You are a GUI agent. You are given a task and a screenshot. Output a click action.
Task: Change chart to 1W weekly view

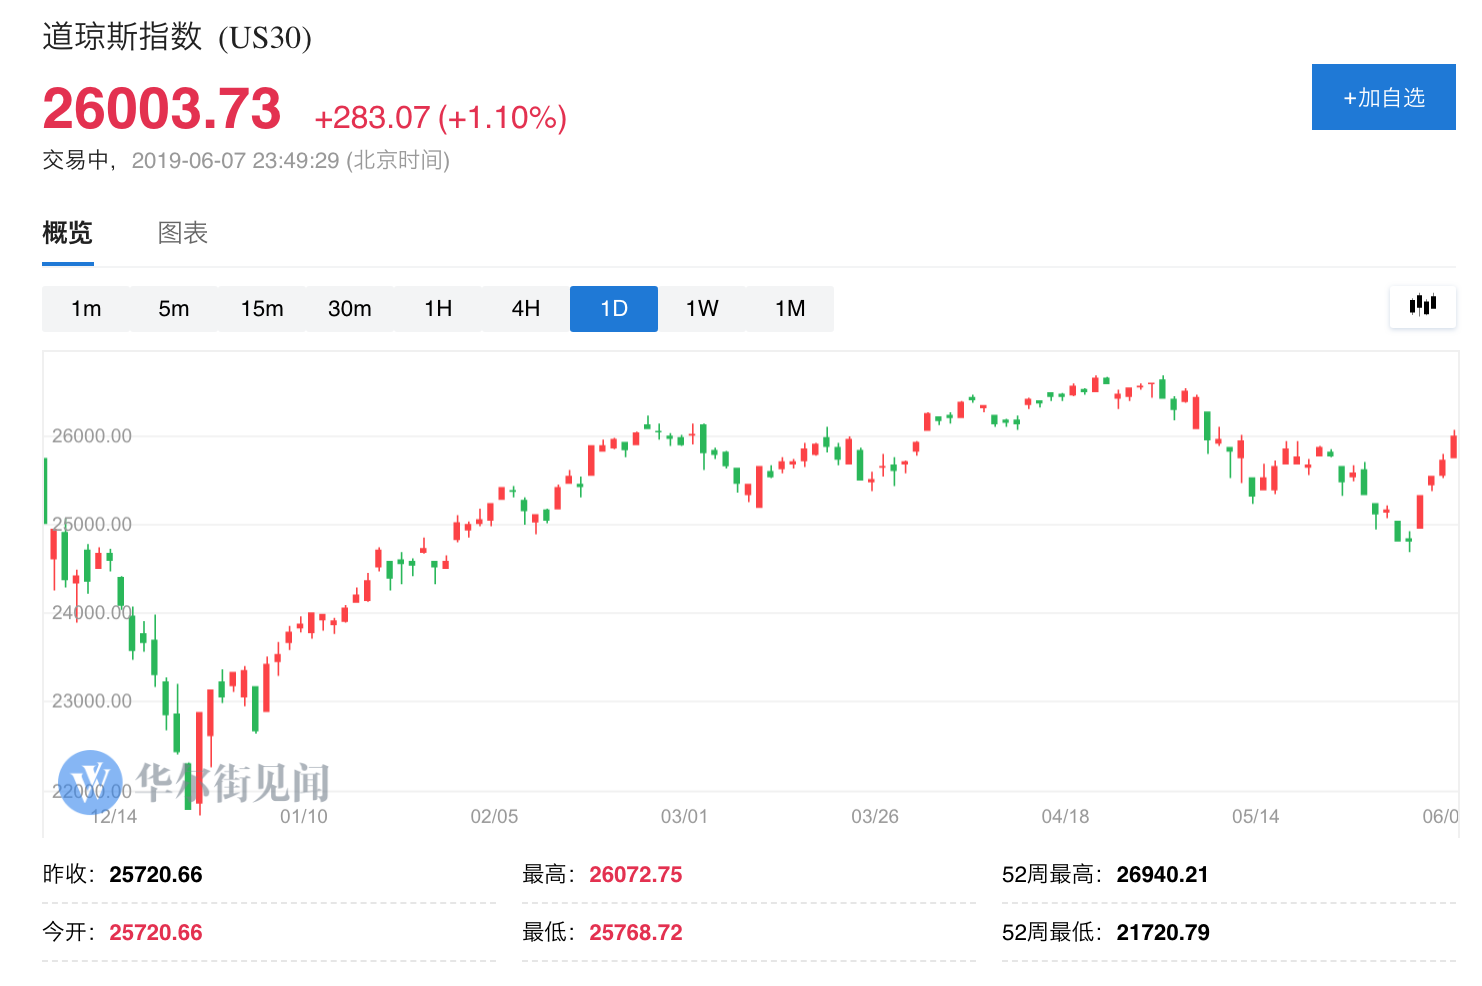702,309
